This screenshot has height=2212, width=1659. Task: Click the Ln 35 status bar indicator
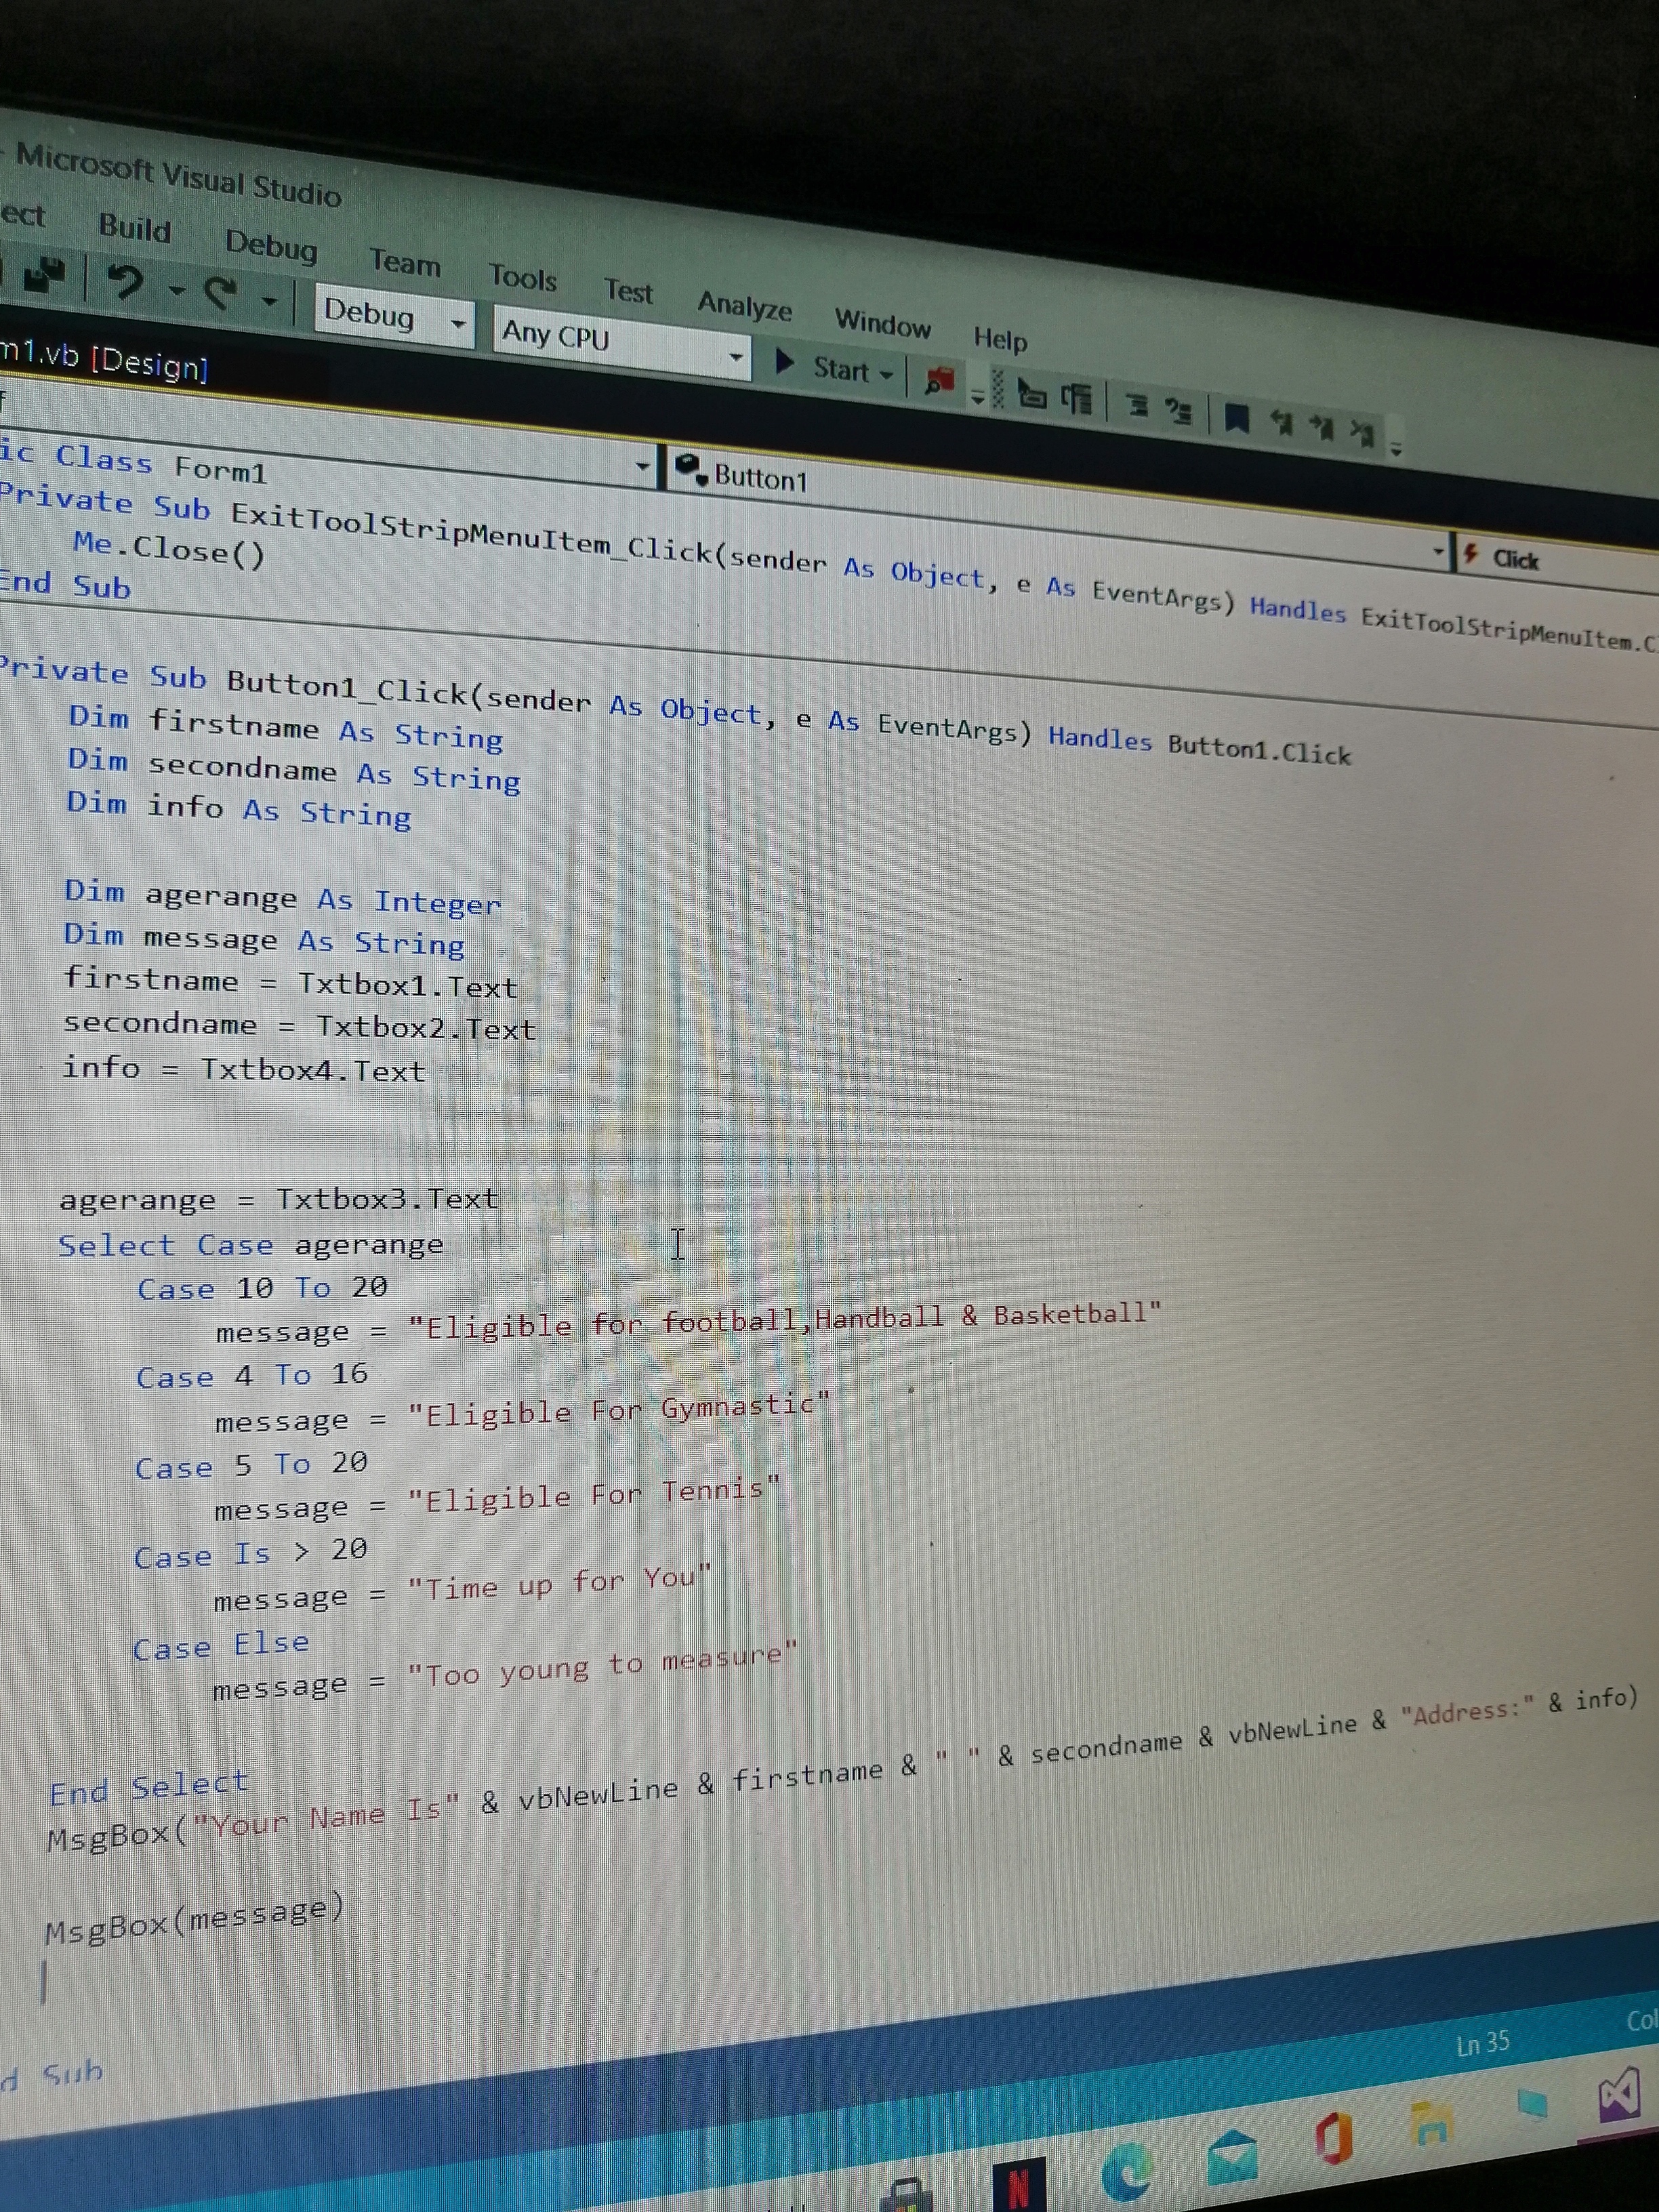click(1482, 2043)
